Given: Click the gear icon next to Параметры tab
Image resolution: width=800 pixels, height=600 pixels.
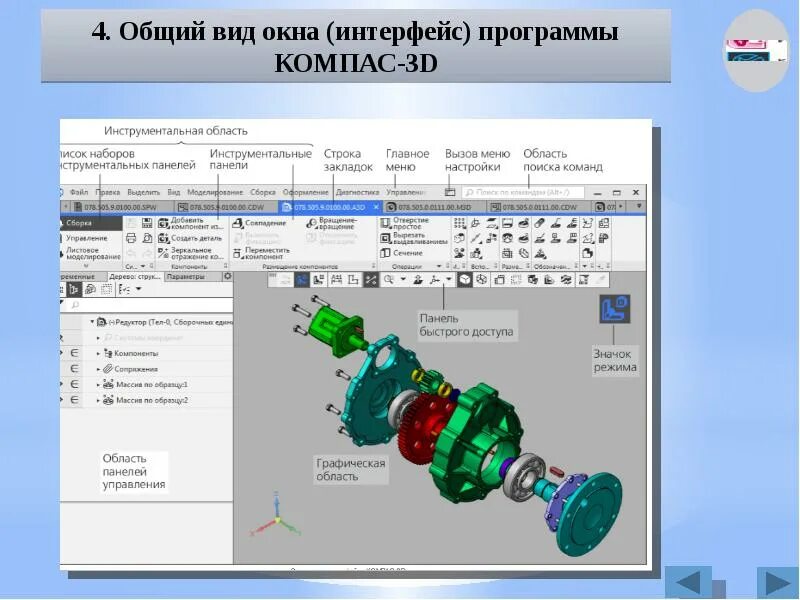Looking at the screenshot, I should [227, 276].
